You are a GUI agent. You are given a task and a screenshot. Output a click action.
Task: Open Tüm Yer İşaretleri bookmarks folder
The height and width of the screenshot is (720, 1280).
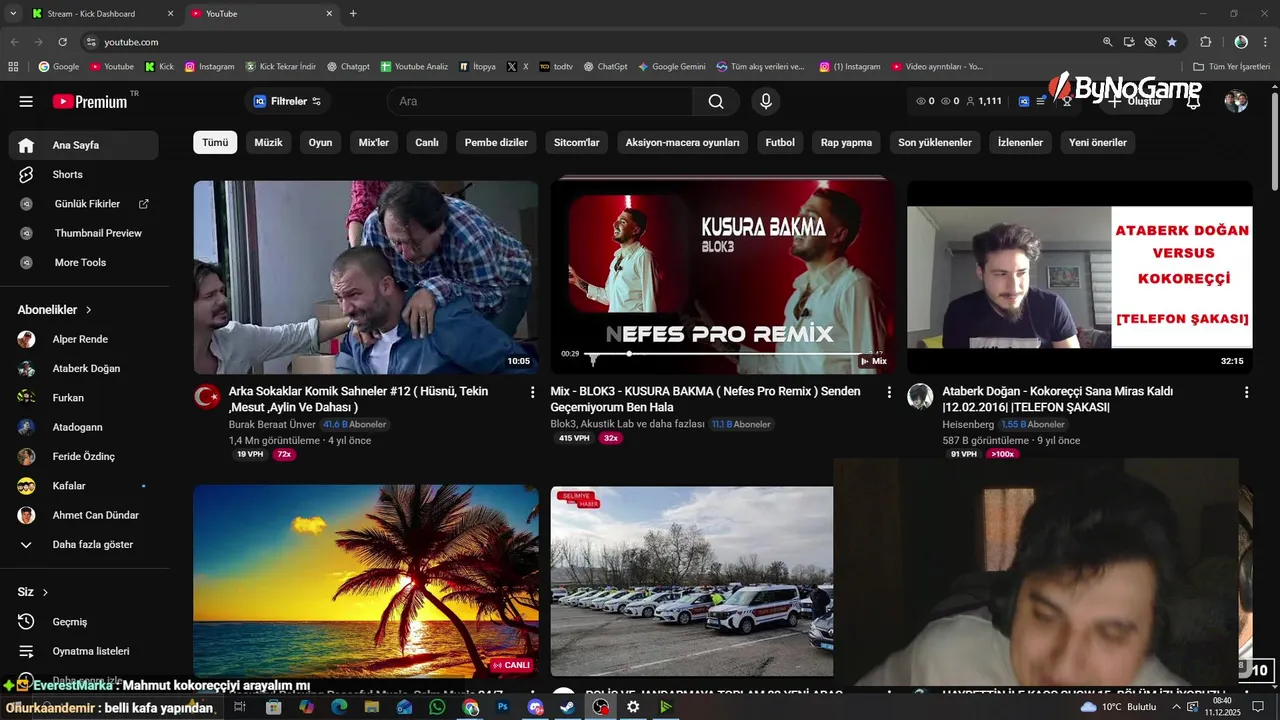(1231, 67)
